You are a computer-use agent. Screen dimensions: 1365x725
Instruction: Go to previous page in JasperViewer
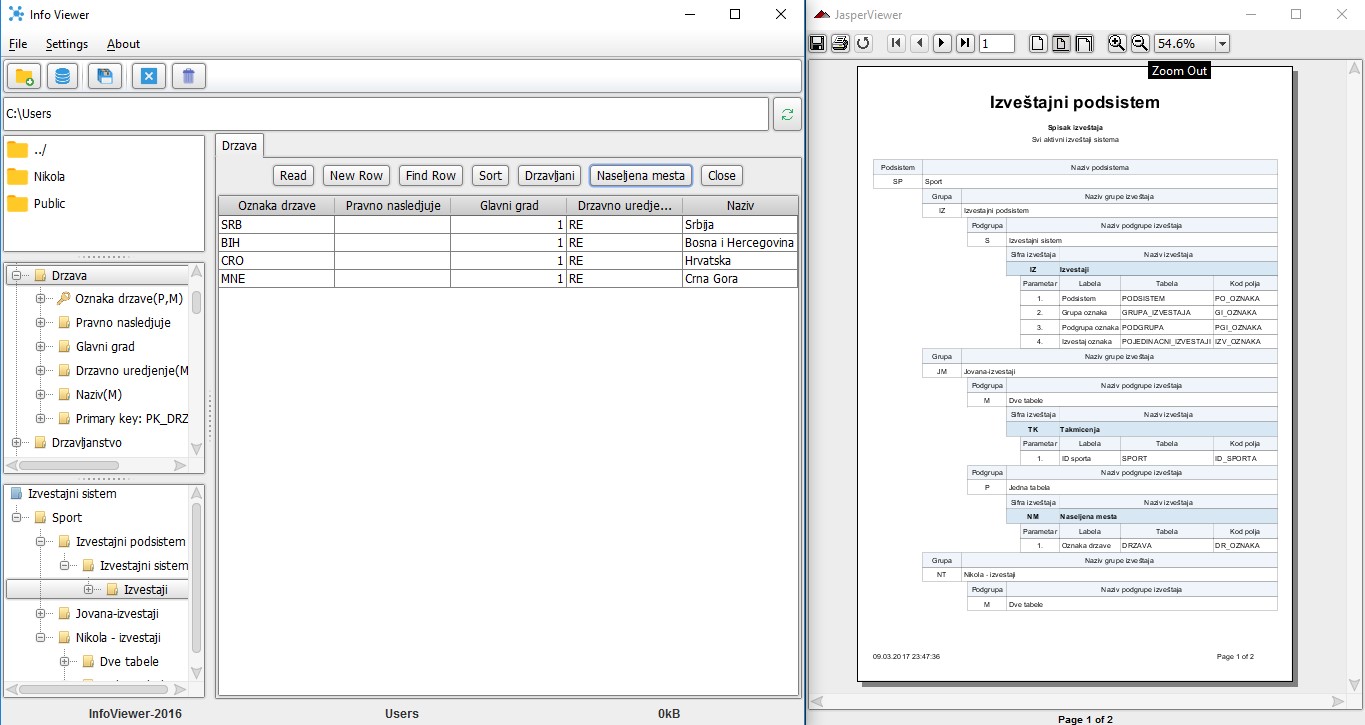point(919,43)
